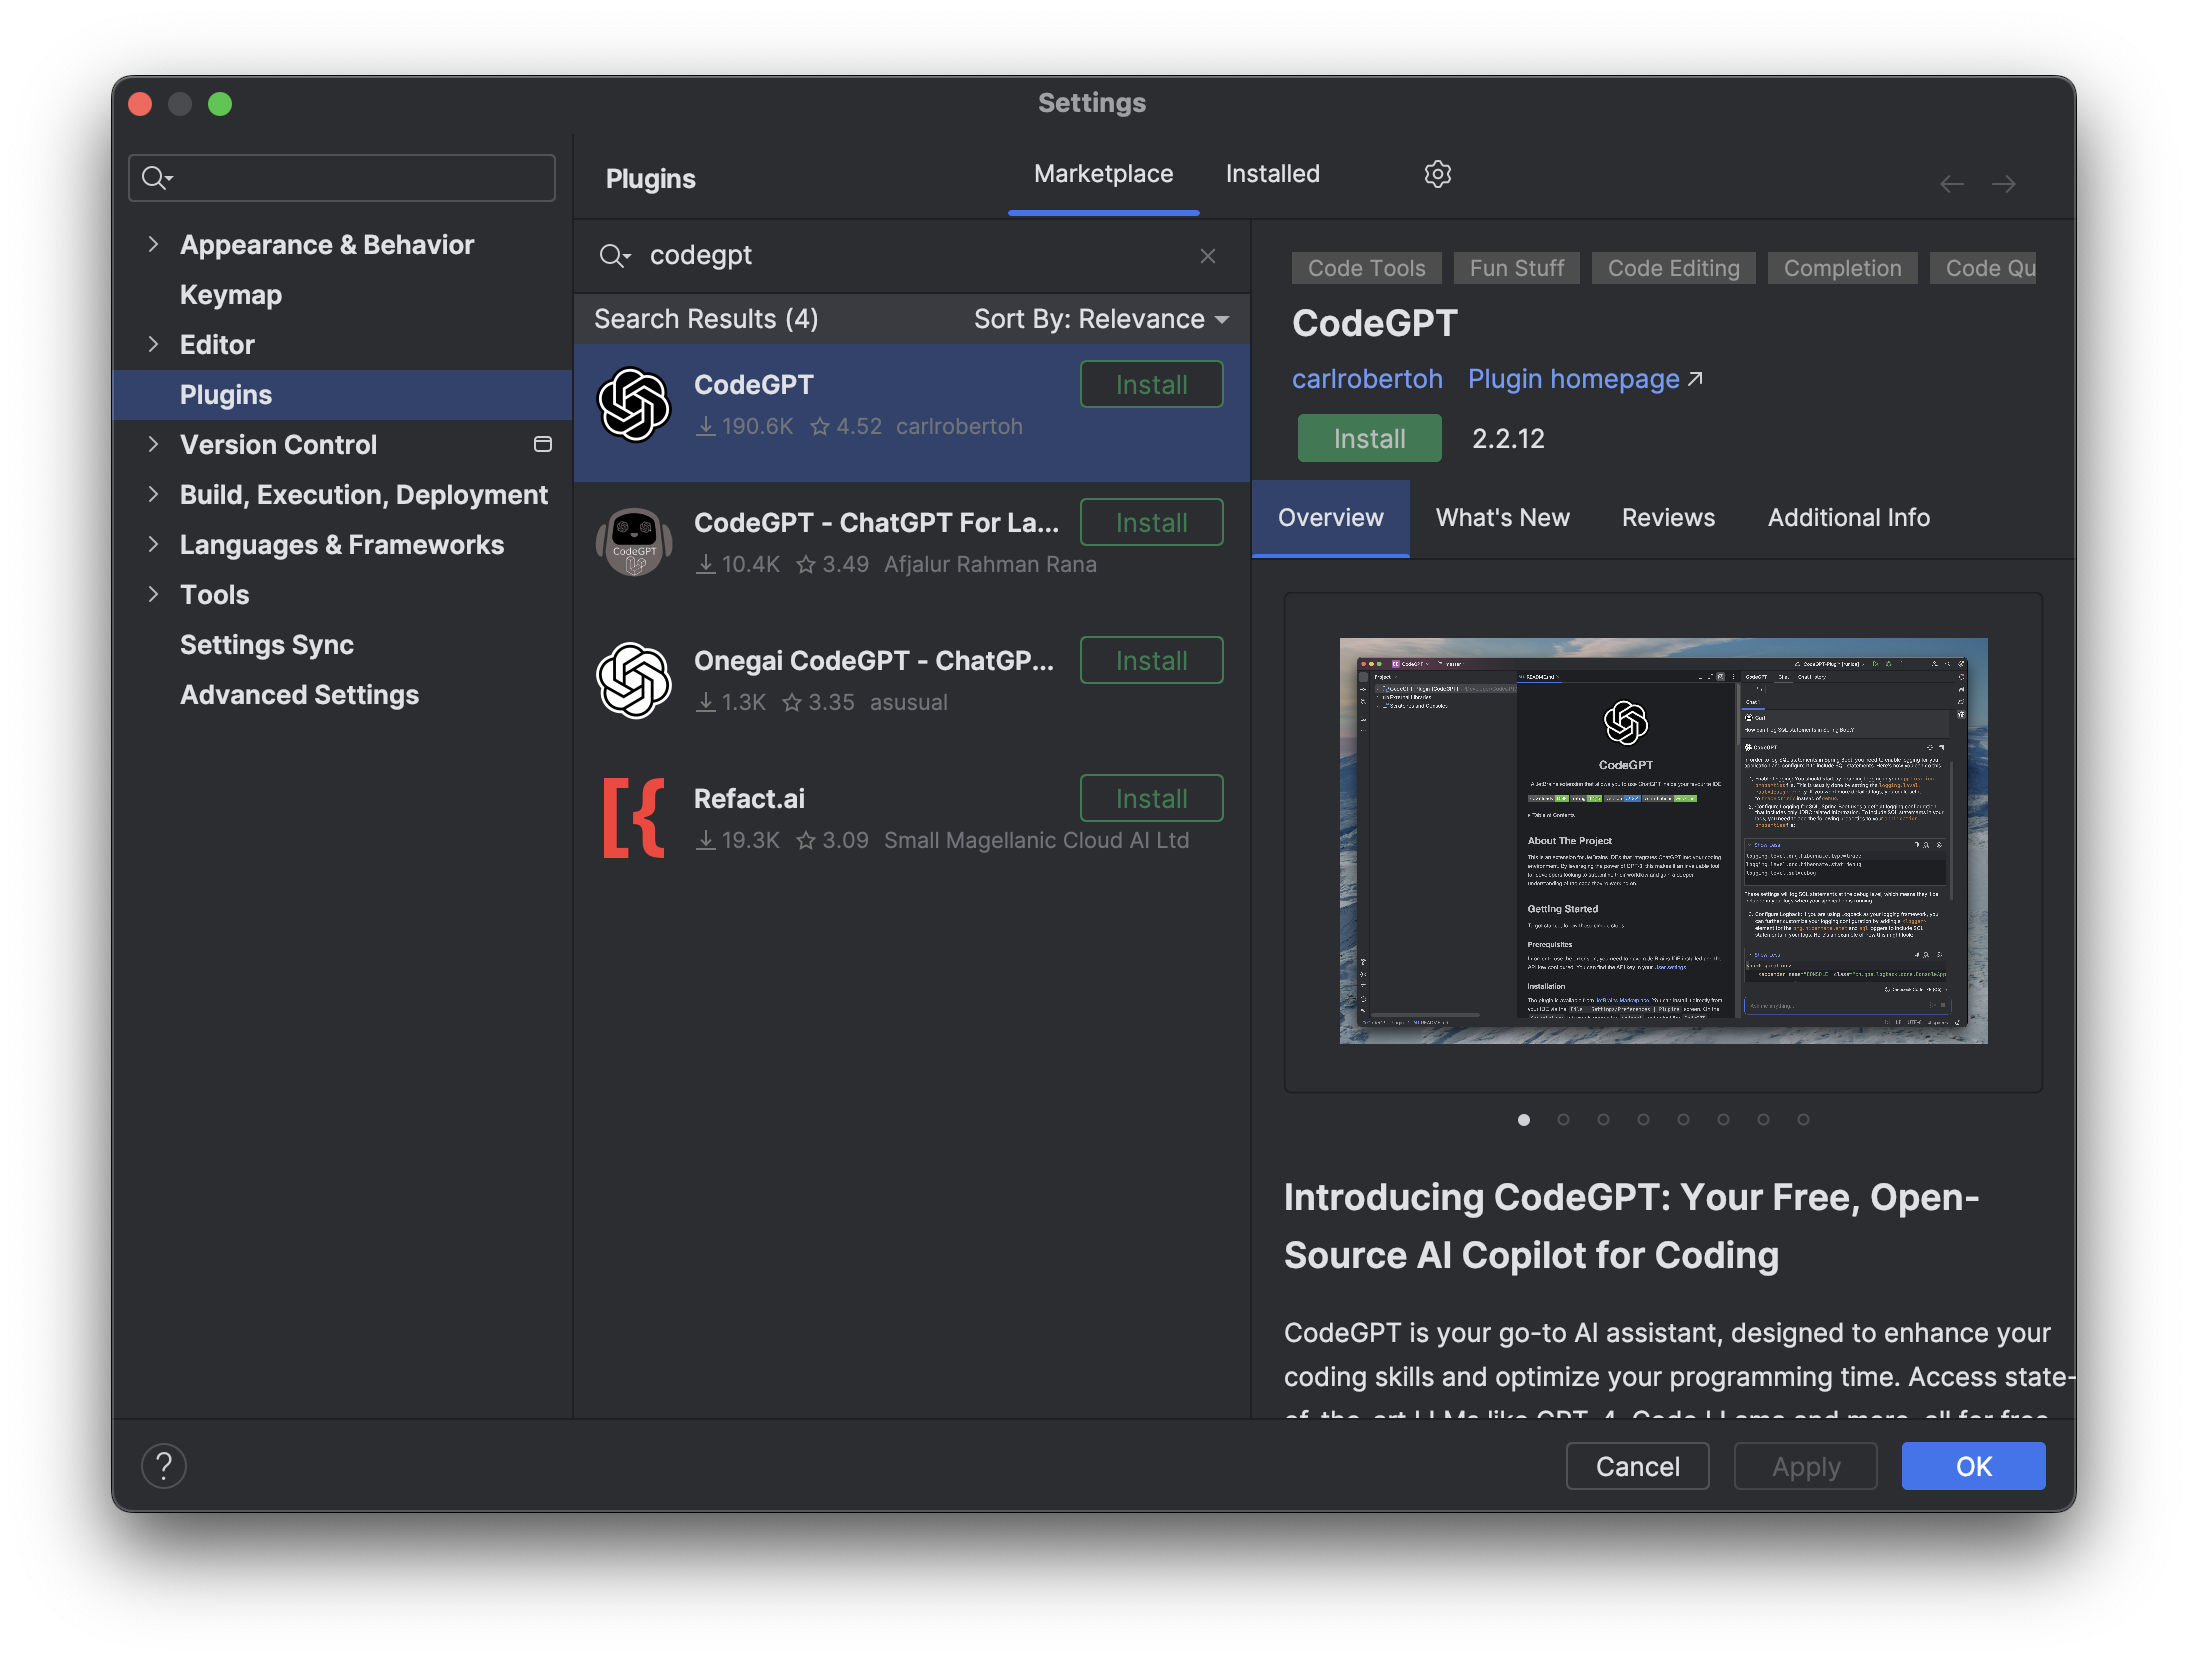Viewport: 2188px width, 1660px height.
Task: Click the CodeGPT plugin logo icon
Action: [634, 405]
